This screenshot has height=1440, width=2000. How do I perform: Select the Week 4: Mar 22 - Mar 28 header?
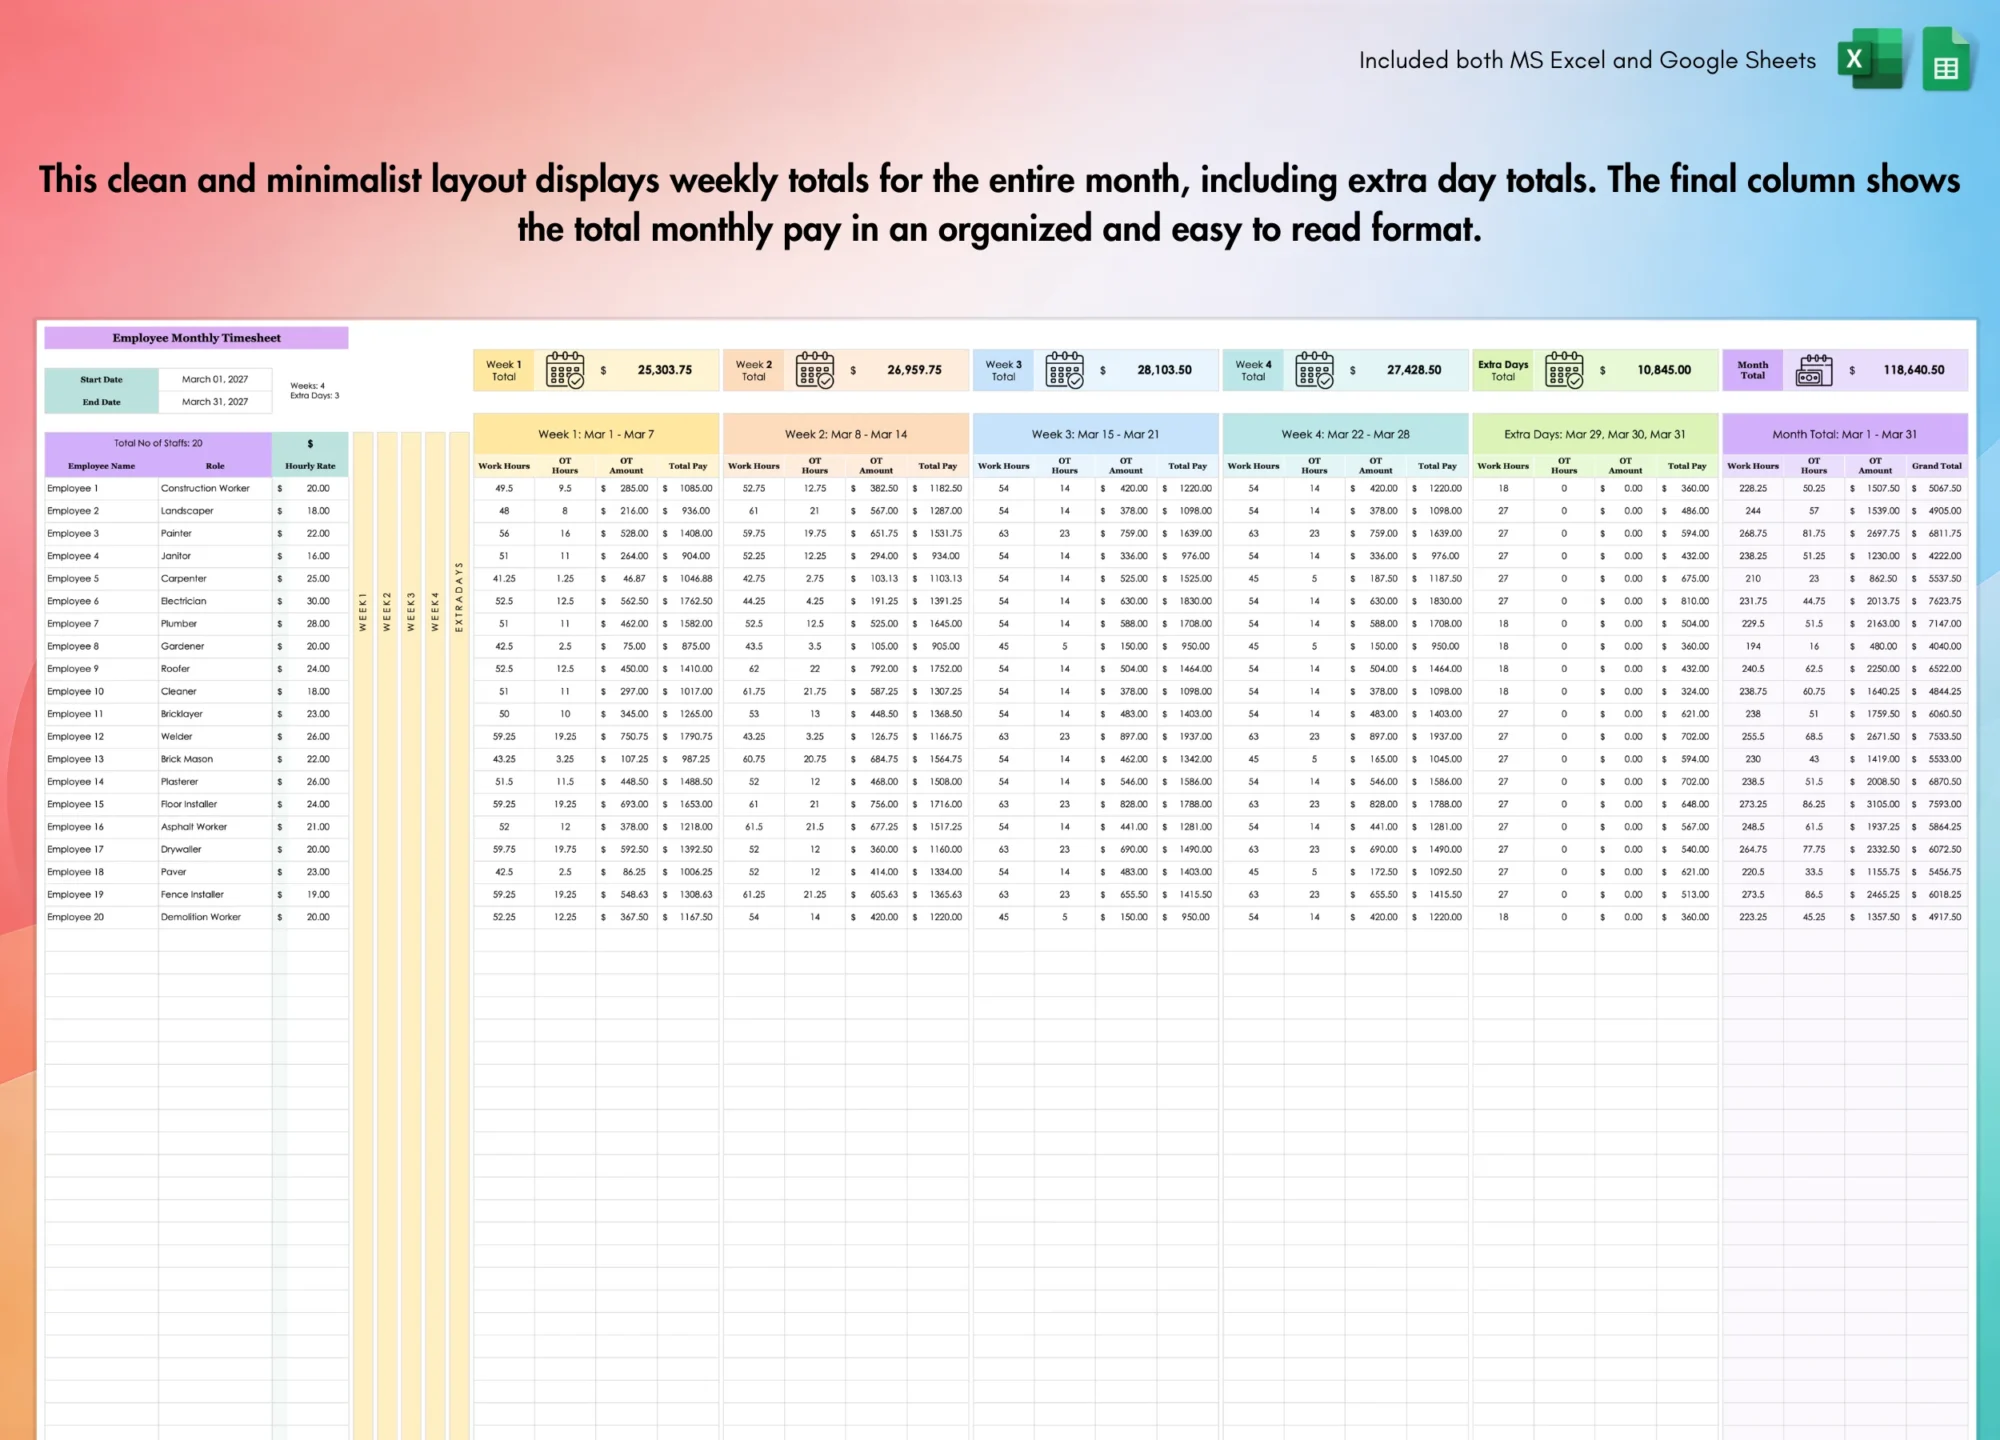coord(1346,434)
